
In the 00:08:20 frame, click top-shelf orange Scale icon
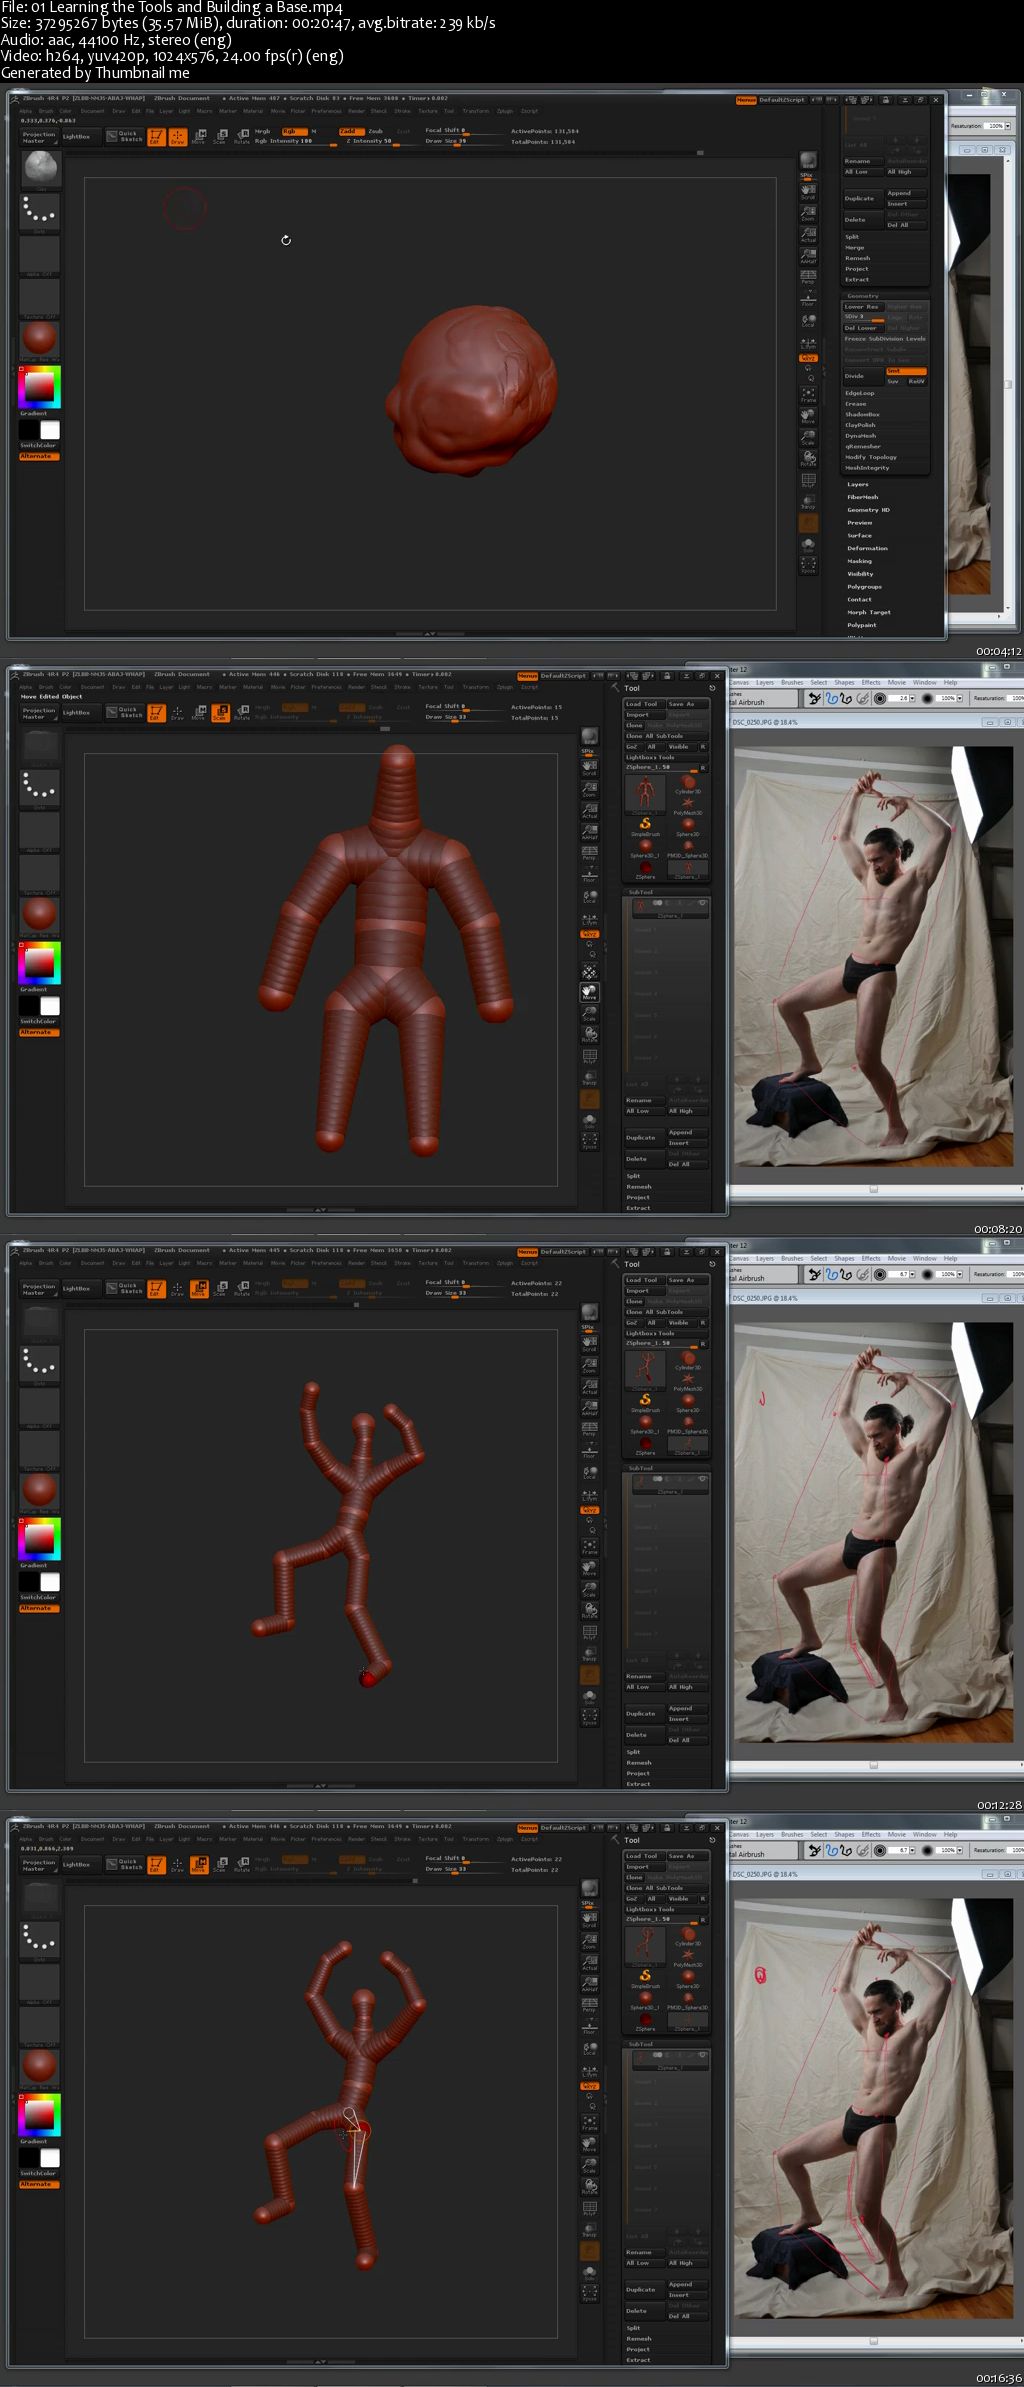click(220, 713)
